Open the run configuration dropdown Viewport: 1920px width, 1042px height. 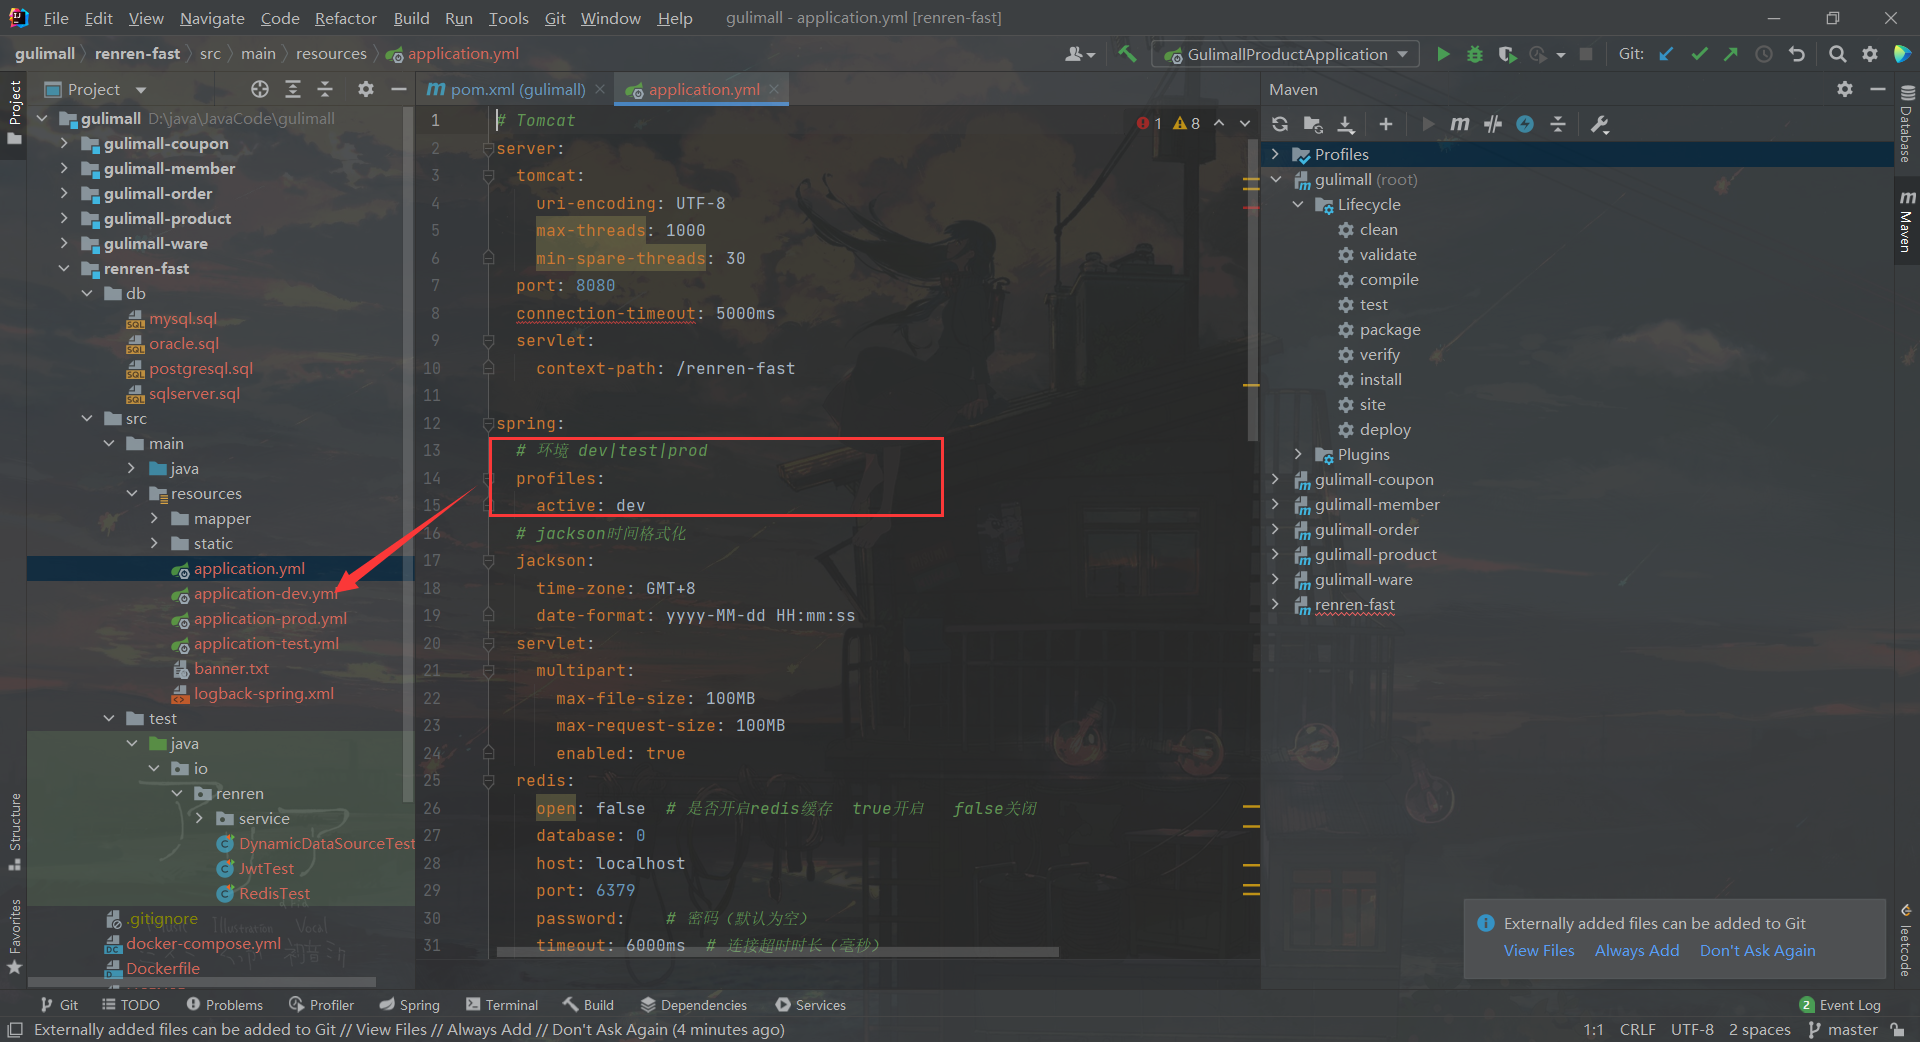pos(1286,54)
